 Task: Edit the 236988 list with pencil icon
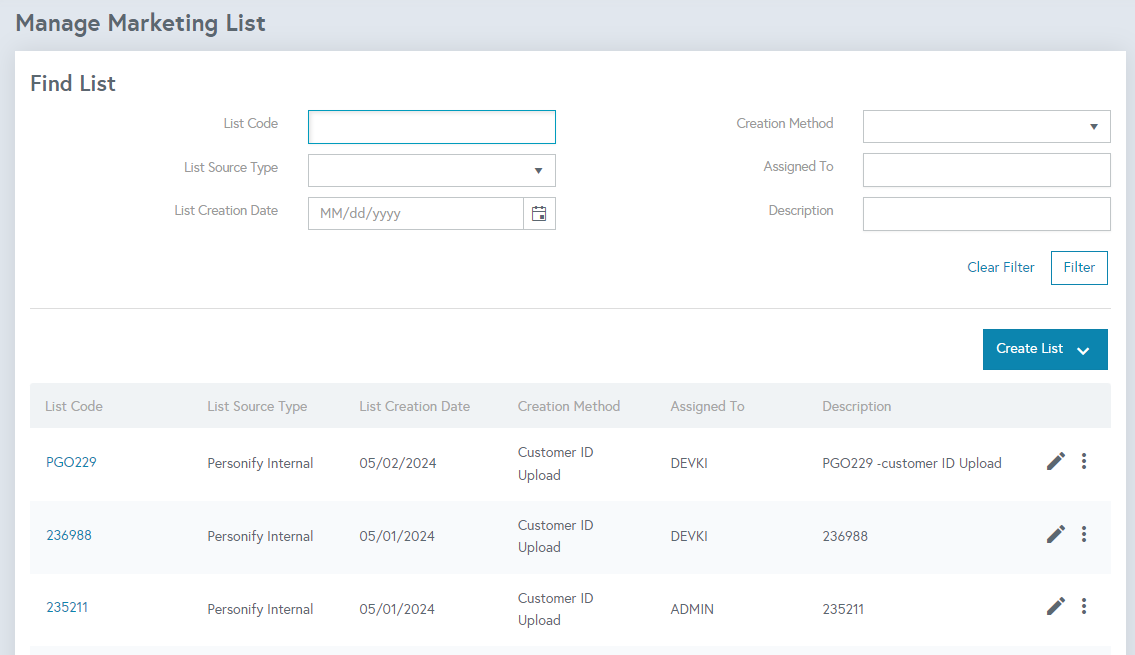click(x=1055, y=534)
